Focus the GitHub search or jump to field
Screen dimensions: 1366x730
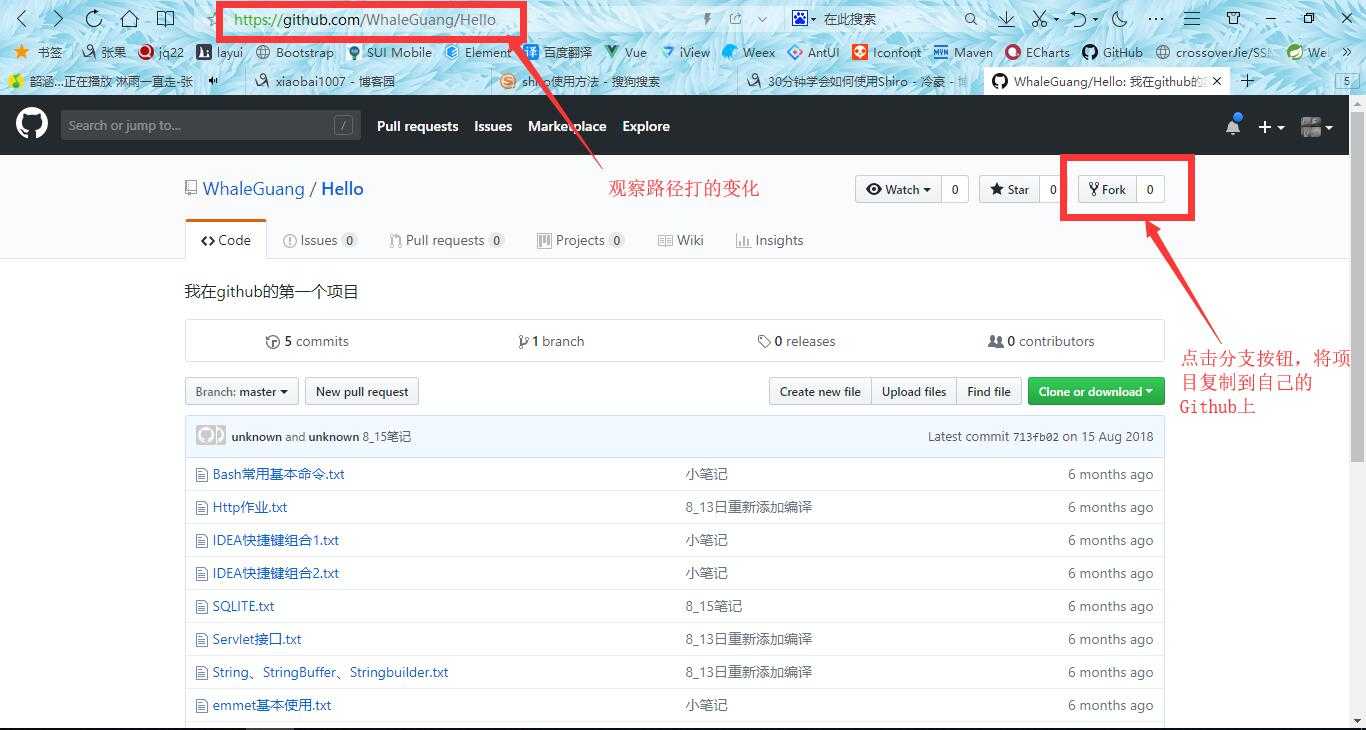tap(210, 125)
